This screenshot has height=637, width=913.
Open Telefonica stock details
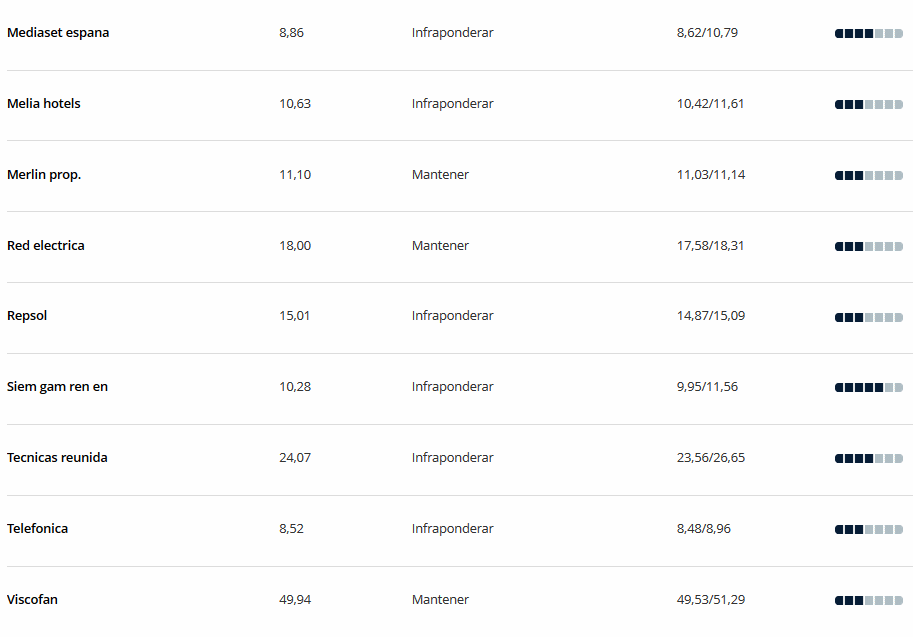click(x=37, y=529)
